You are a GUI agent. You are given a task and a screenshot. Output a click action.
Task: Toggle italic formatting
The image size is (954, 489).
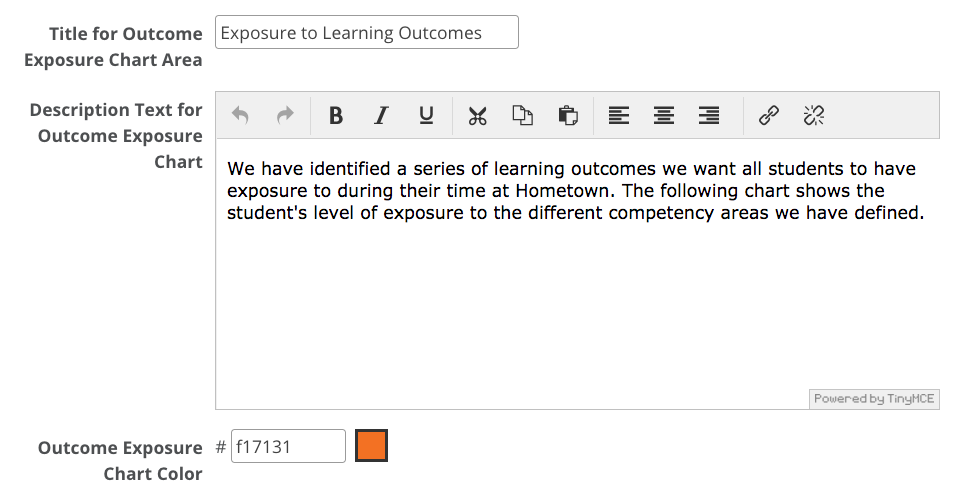pos(381,115)
